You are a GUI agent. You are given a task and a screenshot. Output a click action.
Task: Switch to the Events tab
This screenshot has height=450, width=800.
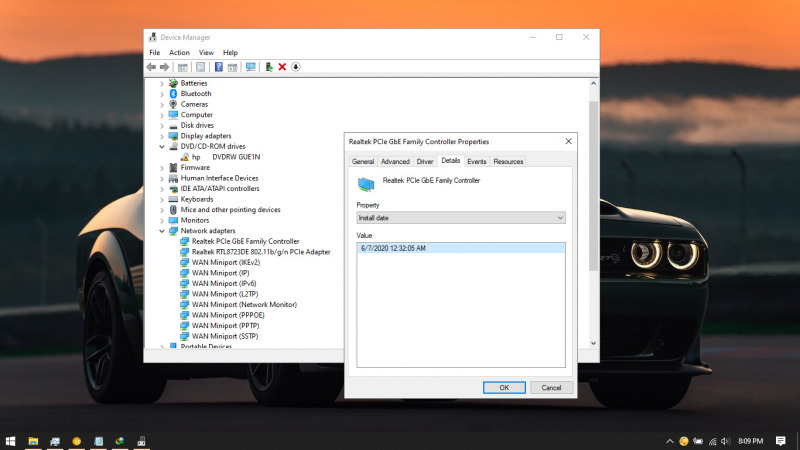pyautogui.click(x=477, y=161)
